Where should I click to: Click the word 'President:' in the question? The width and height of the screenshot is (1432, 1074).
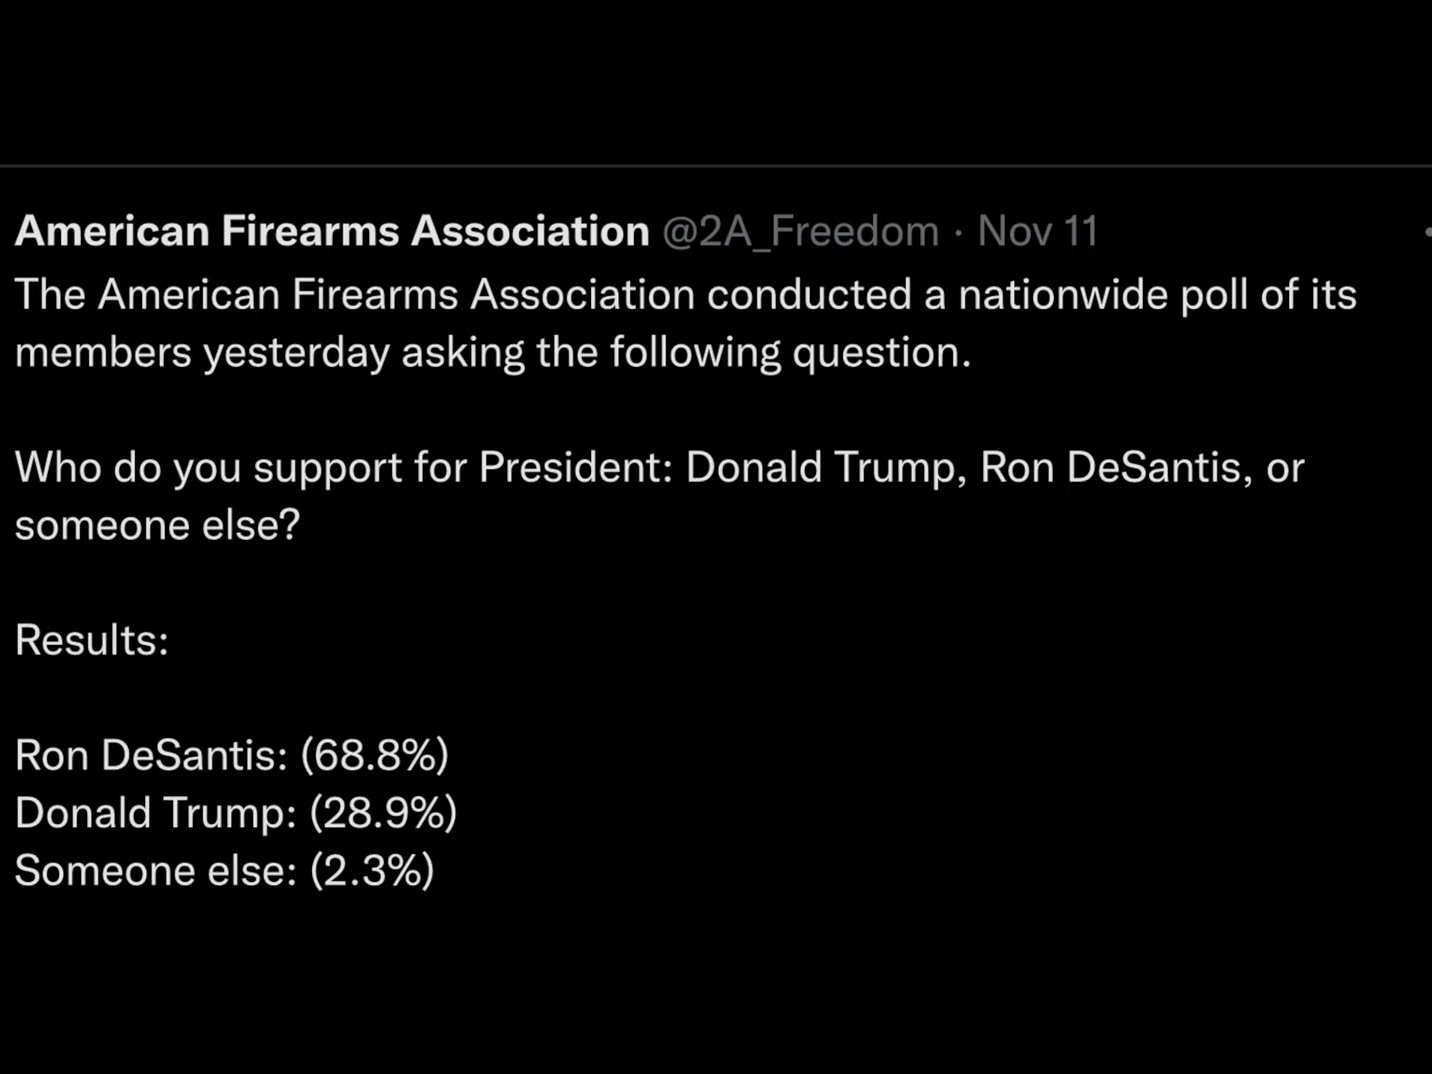576,468
